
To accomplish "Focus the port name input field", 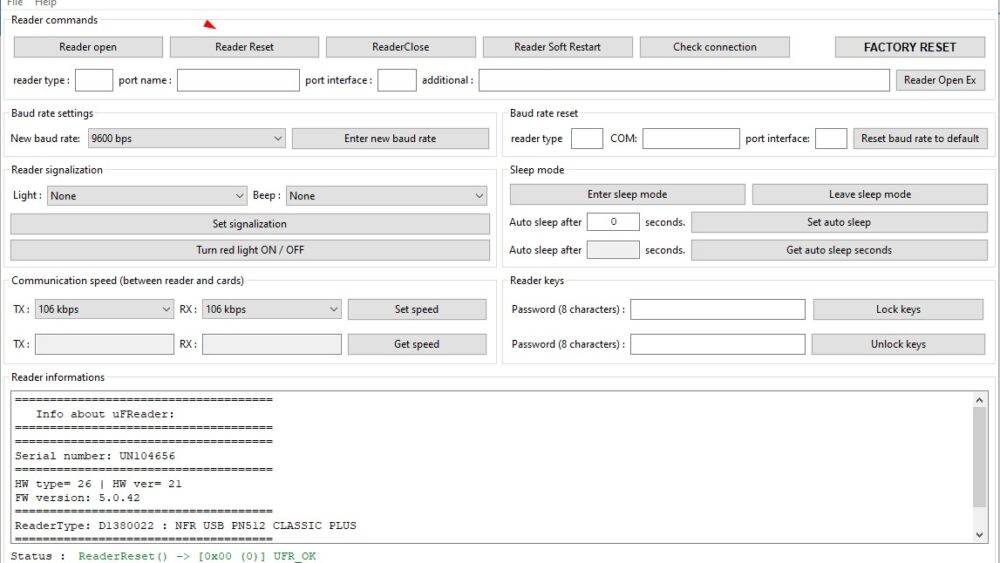I will click(x=238, y=80).
